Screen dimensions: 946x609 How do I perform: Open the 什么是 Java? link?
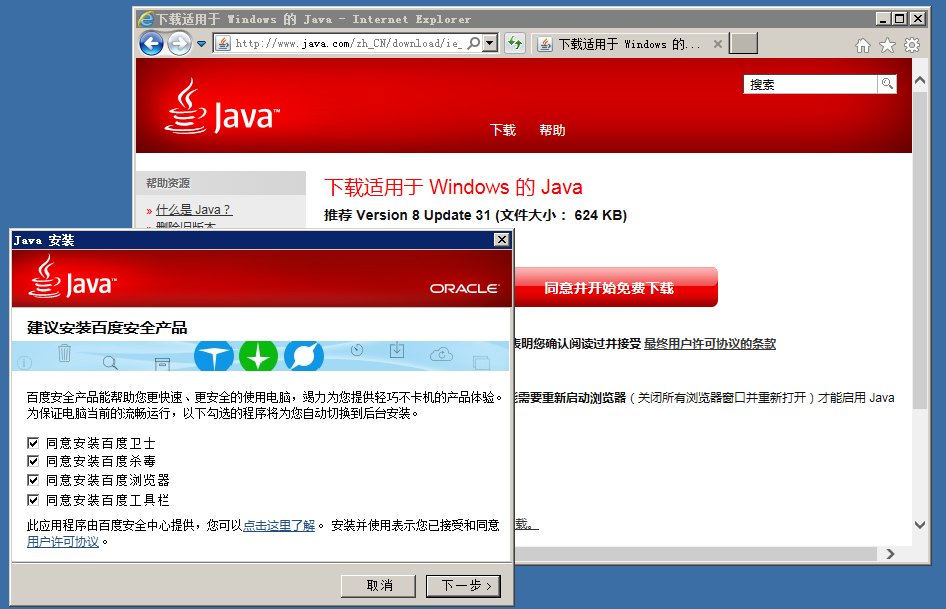[194, 209]
